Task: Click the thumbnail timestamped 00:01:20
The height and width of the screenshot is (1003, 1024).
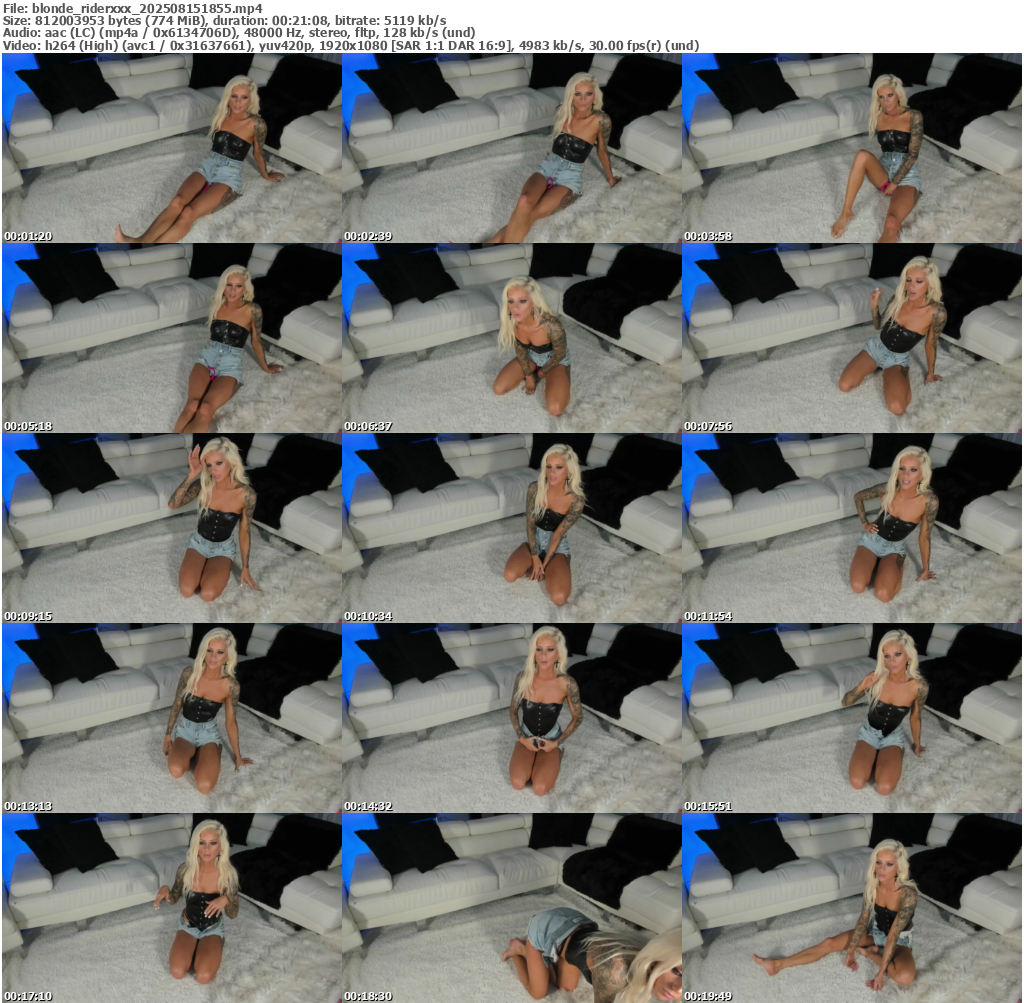Action: click(171, 148)
